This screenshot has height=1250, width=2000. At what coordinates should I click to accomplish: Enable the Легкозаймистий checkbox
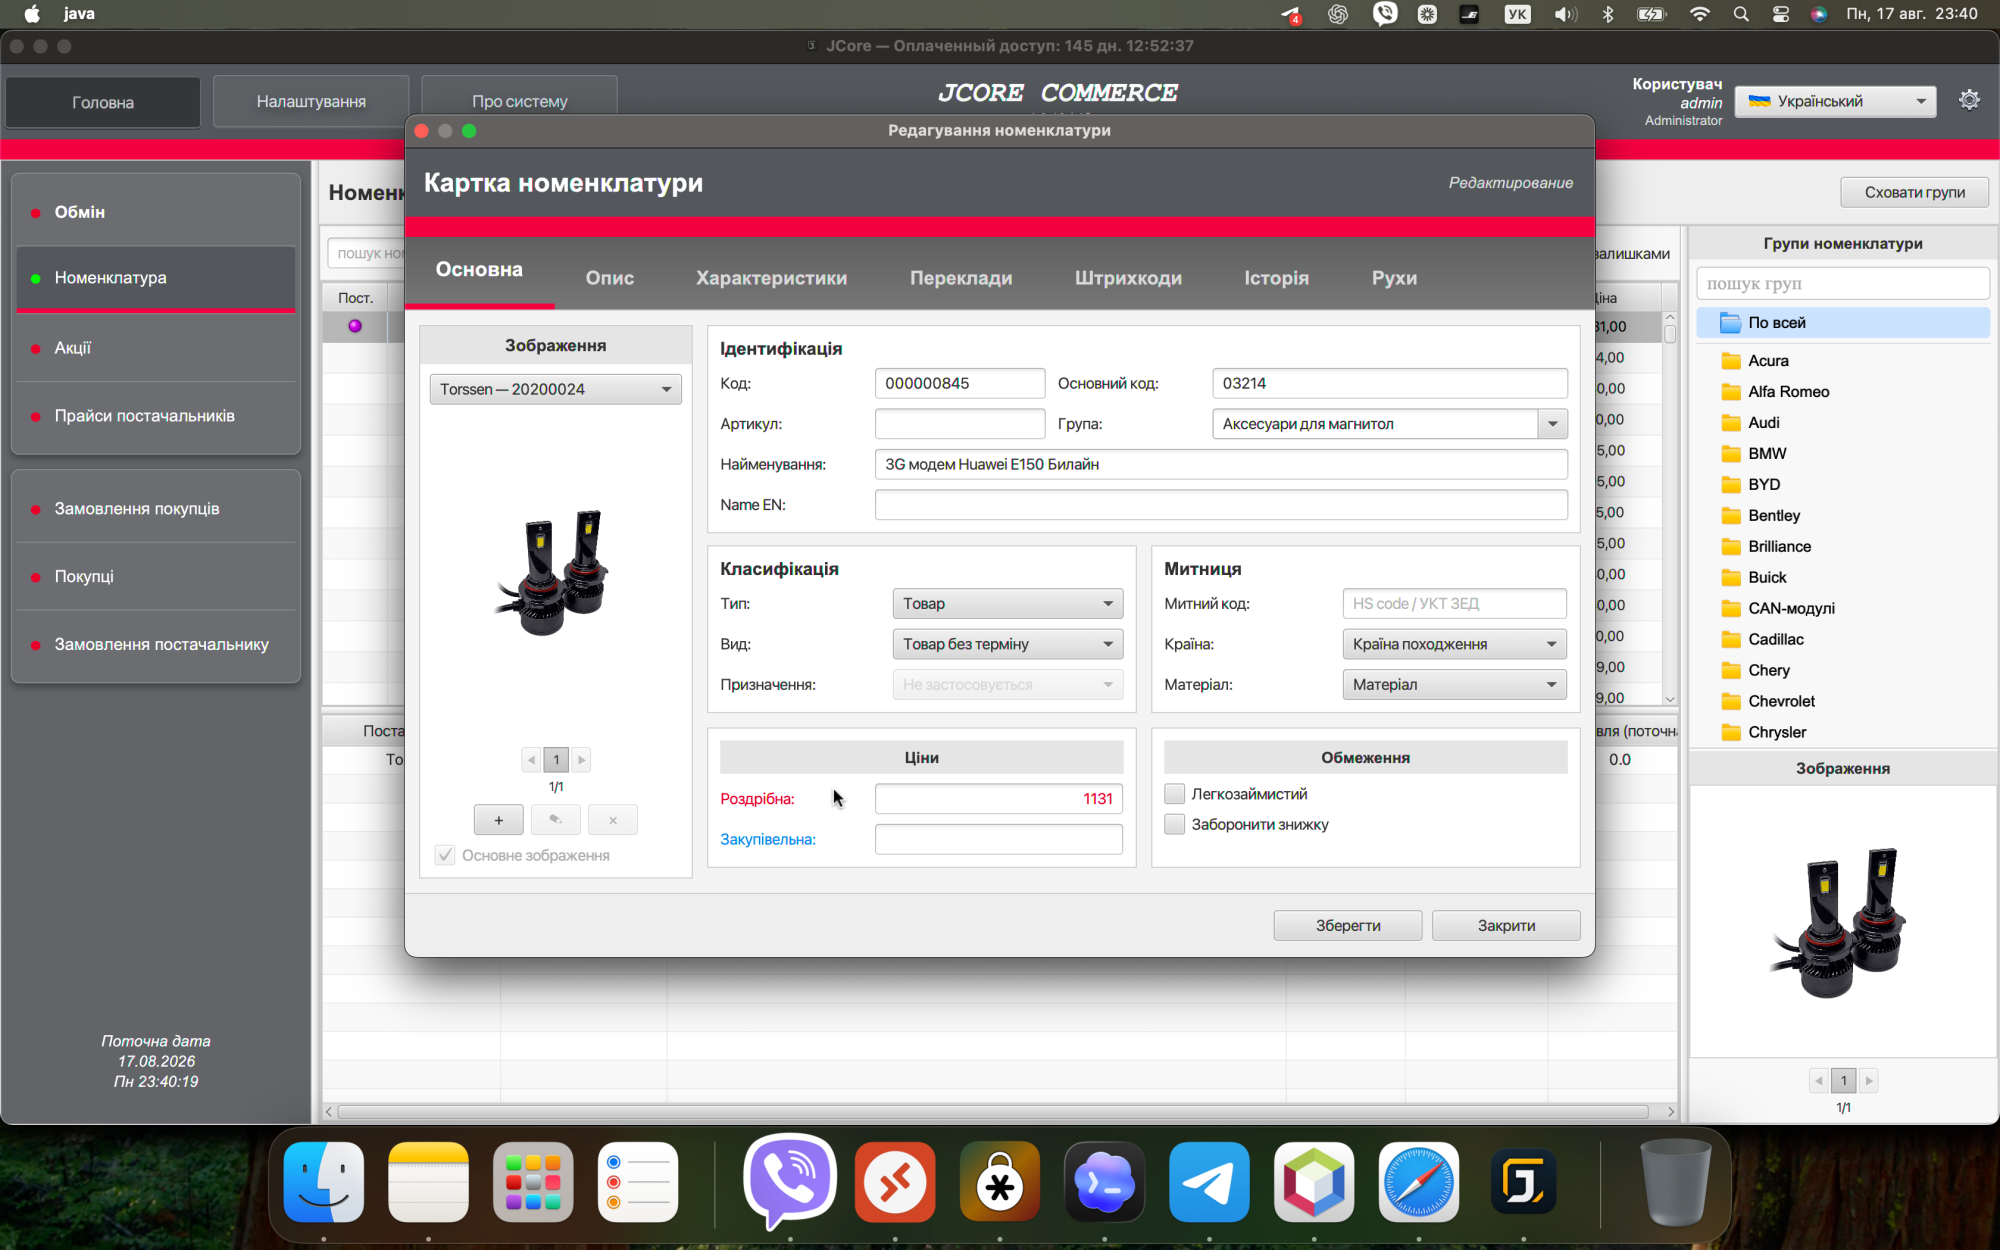(1175, 794)
